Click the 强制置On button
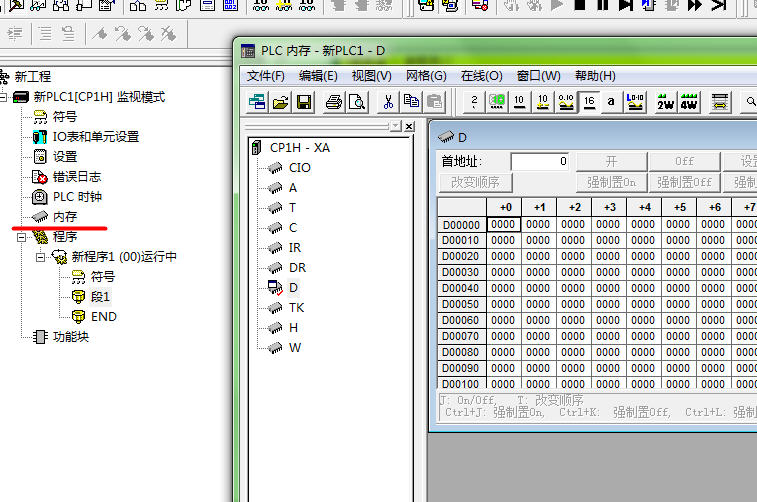Viewport: 757px width, 502px height. tap(609, 182)
